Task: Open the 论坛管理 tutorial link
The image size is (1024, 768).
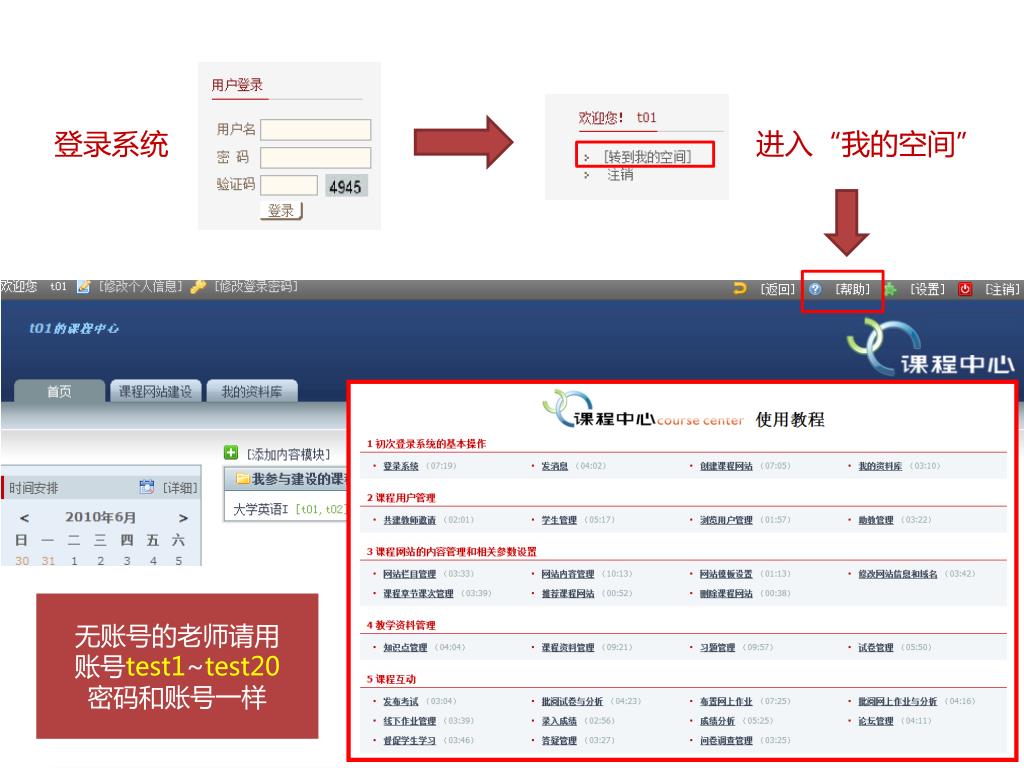Action: pos(876,721)
